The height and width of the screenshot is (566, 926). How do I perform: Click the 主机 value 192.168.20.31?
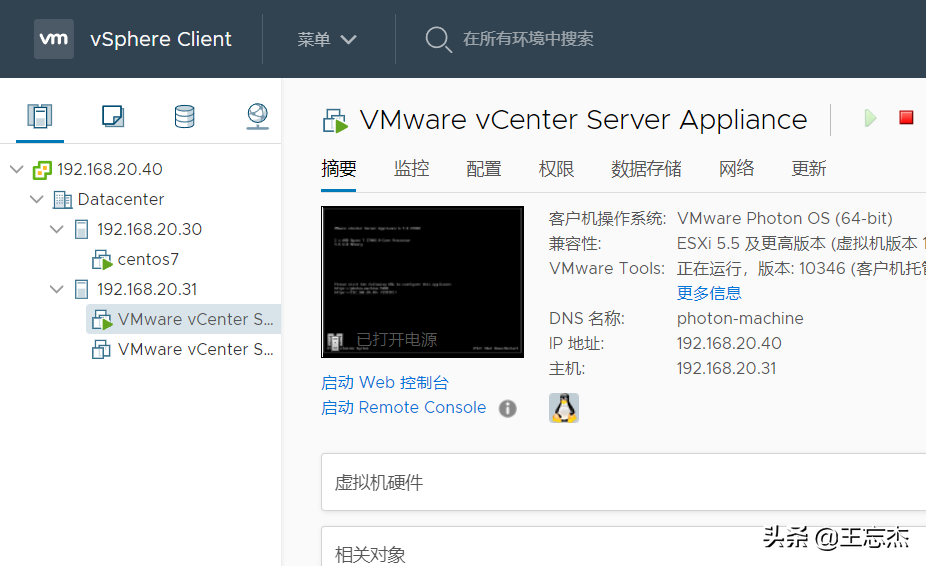pos(726,369)
